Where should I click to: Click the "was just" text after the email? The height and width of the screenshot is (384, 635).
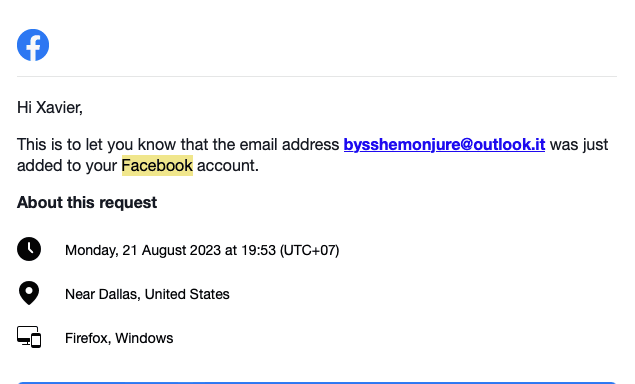click(579, 145)
